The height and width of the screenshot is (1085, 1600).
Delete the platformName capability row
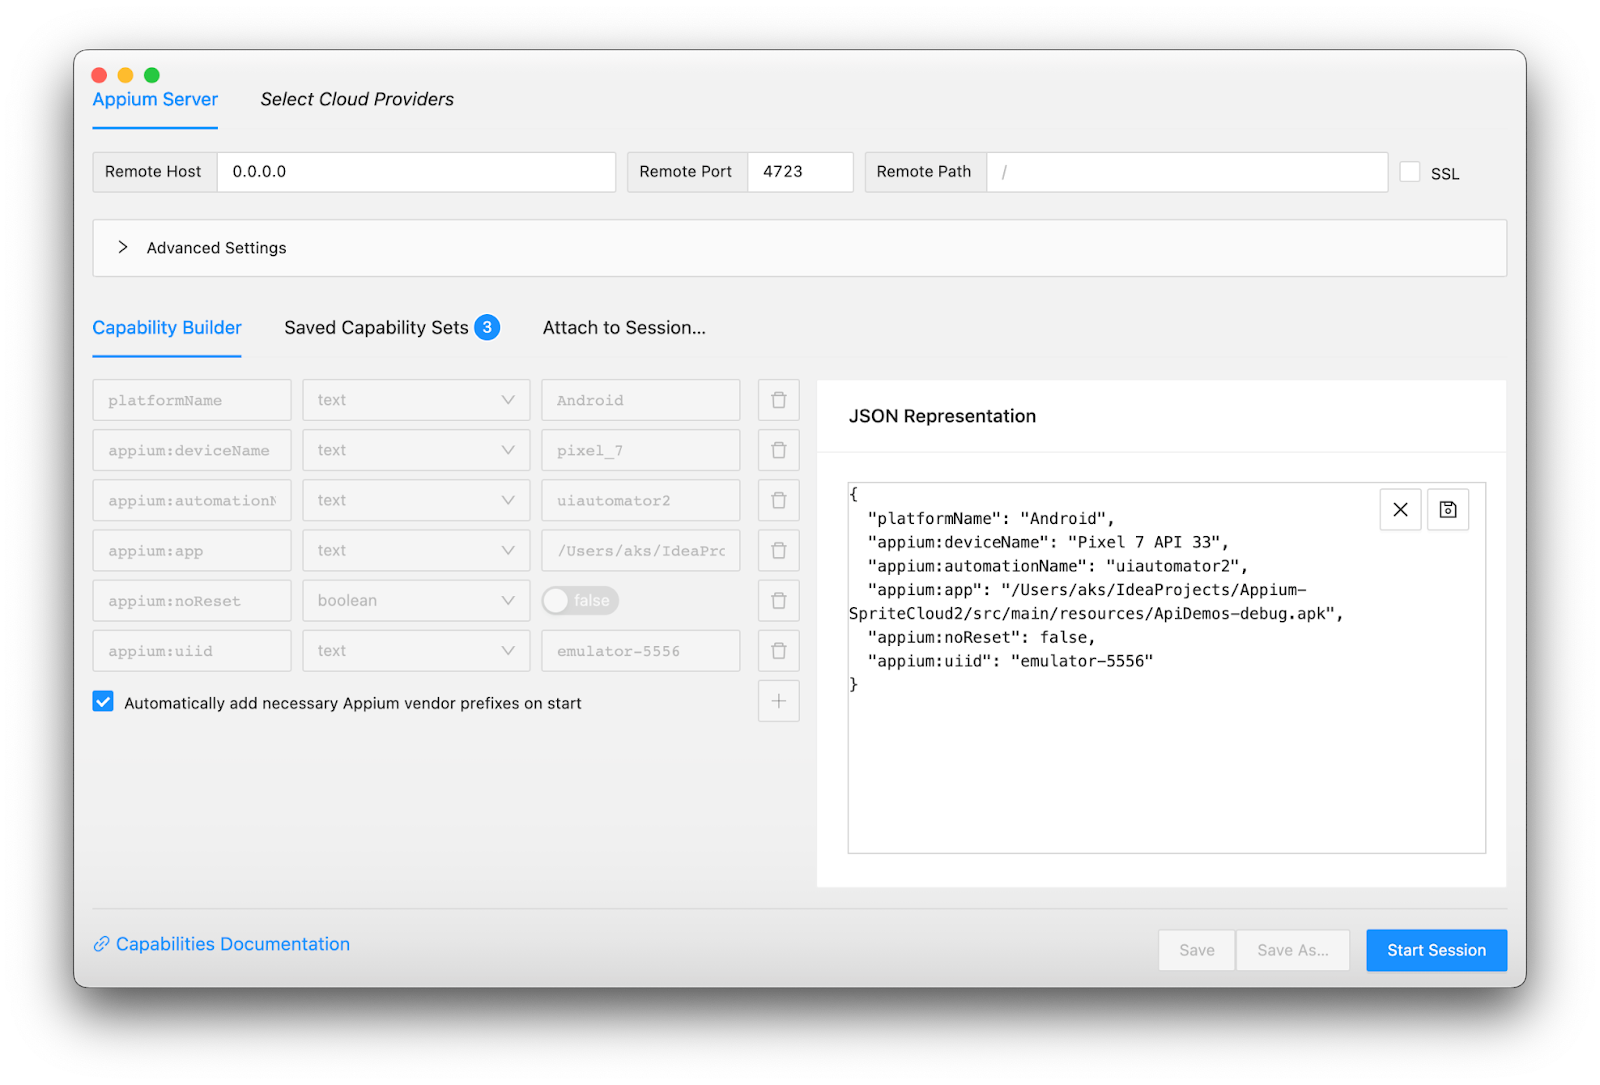[778, 400]
